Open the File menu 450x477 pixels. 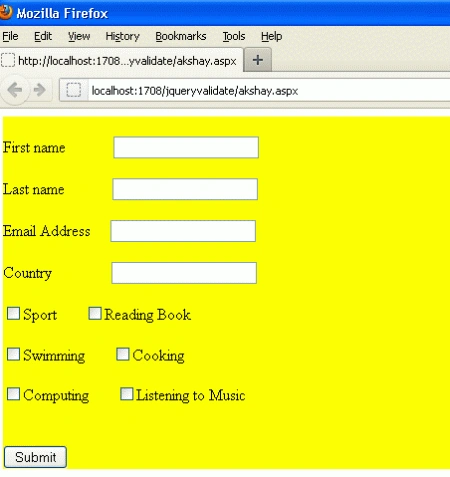pyautogui.click(x=10, y=36)
